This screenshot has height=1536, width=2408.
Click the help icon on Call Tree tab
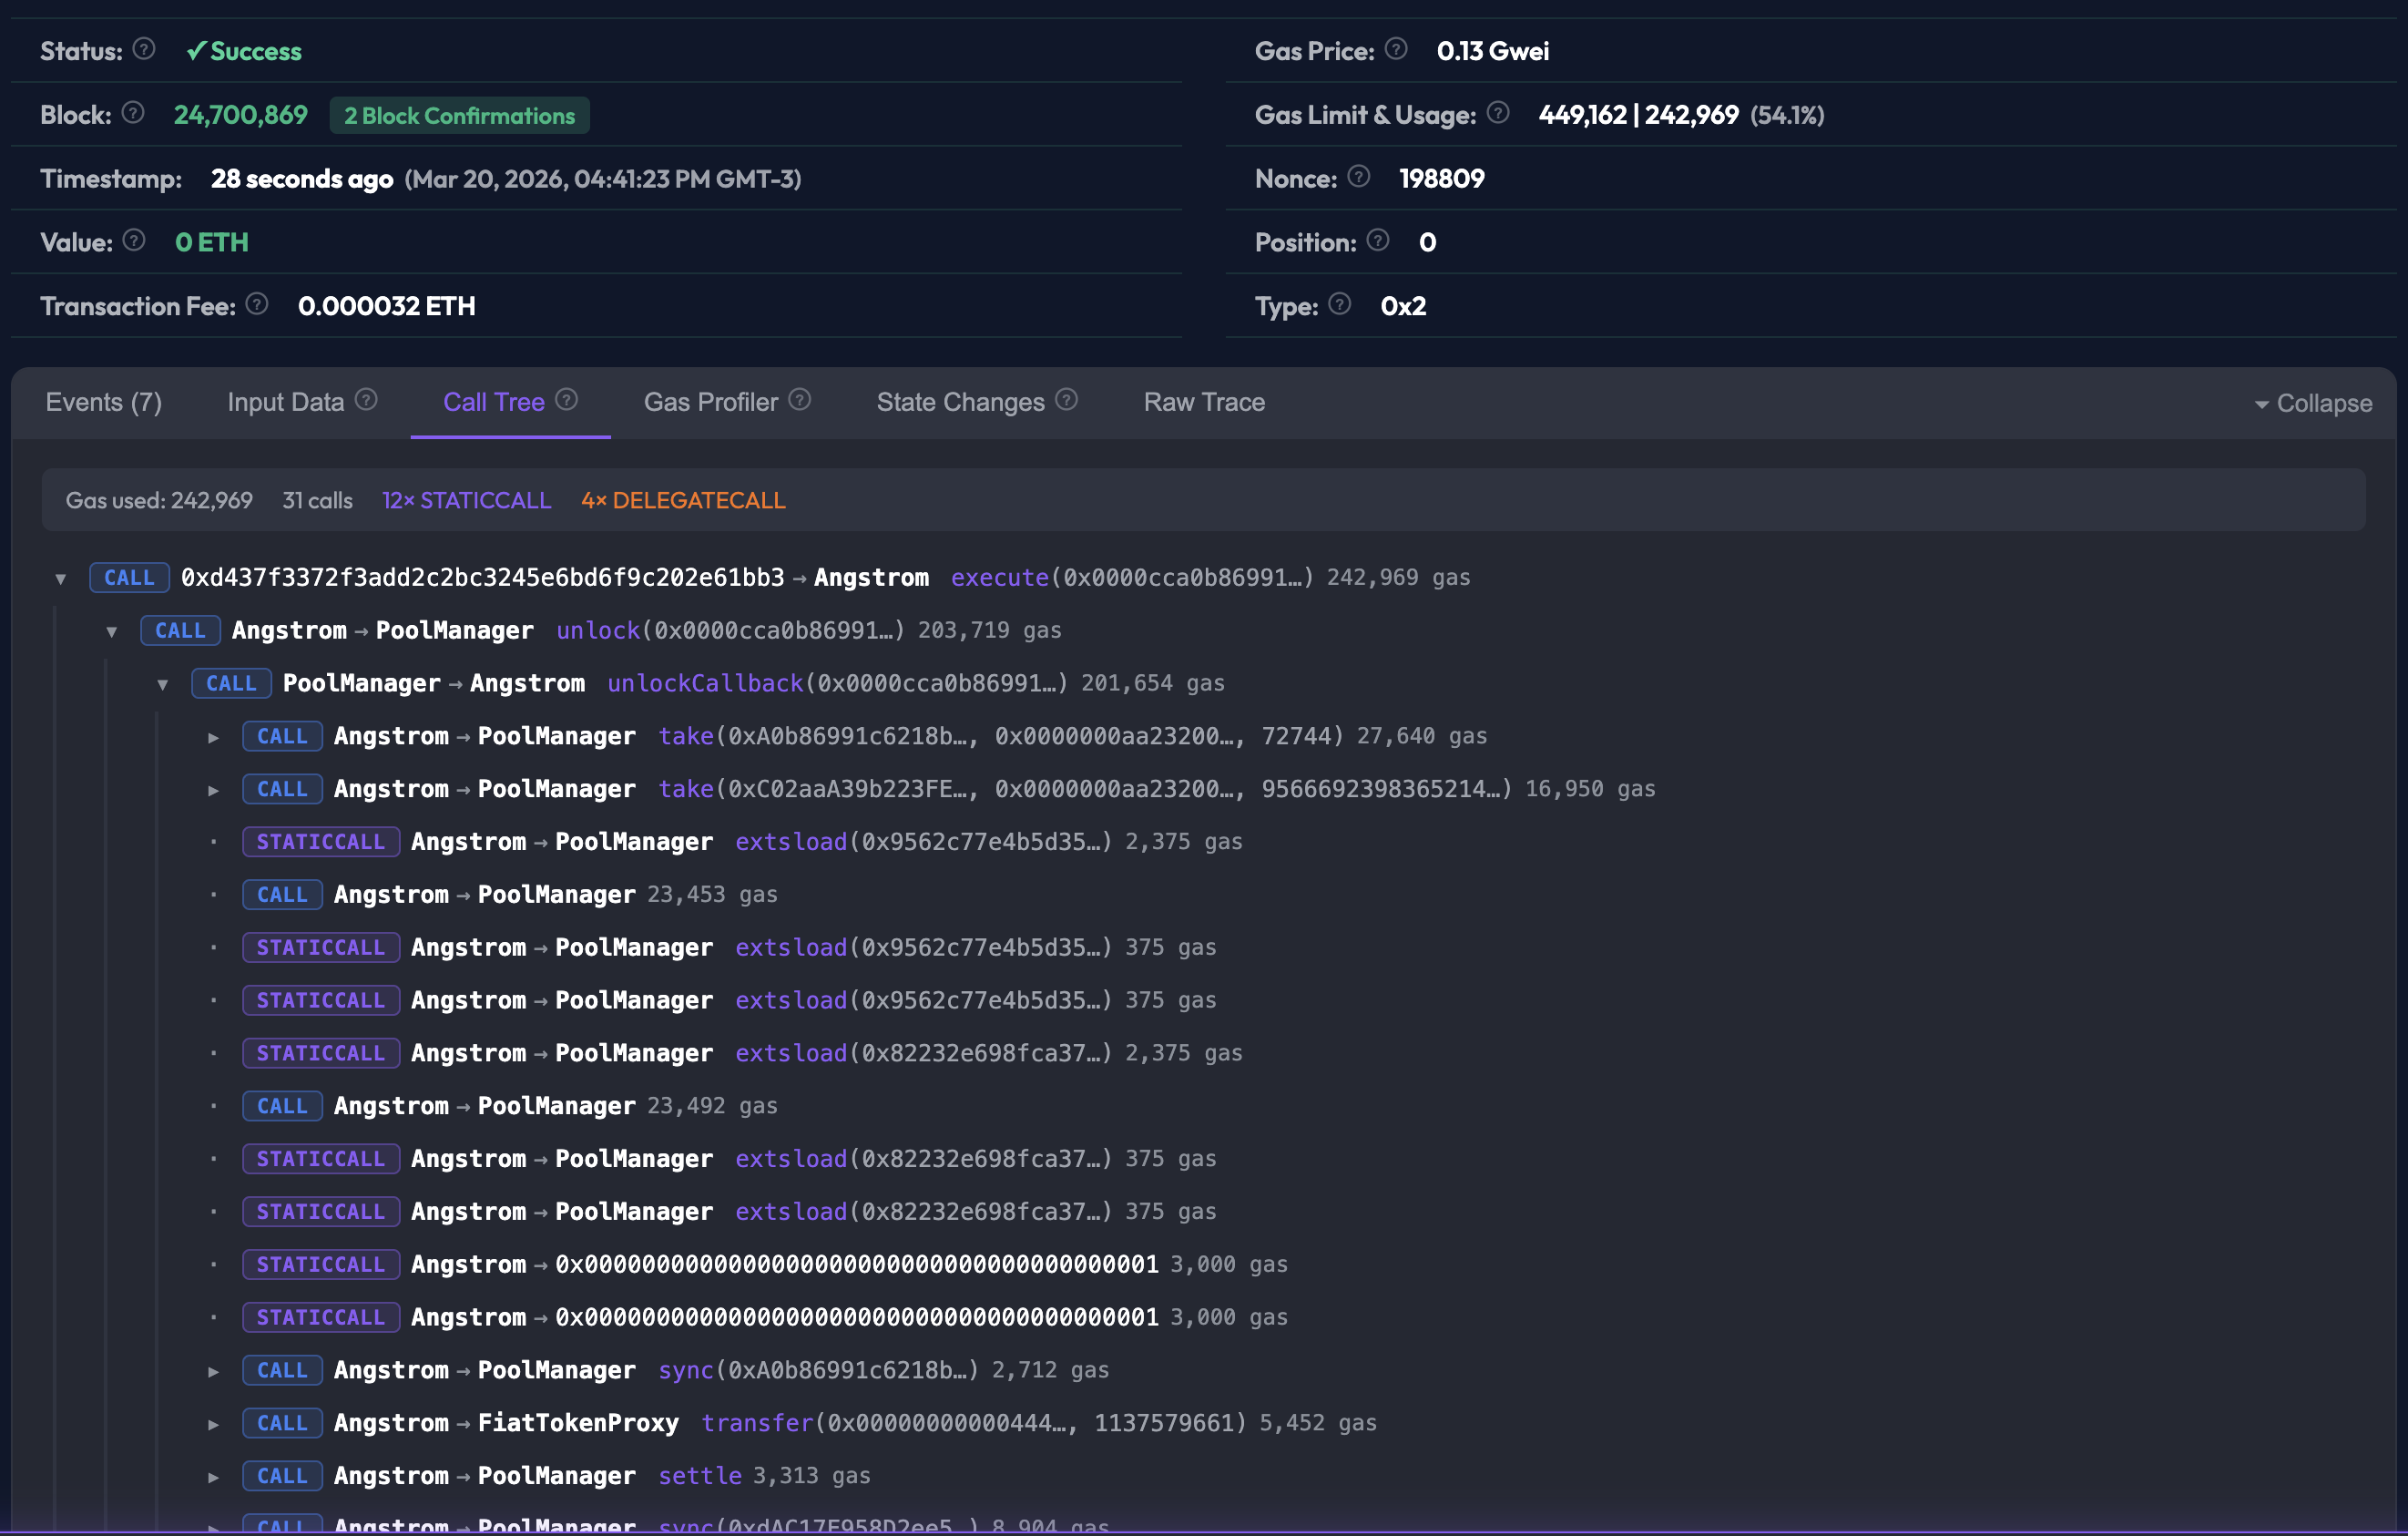coord(567,400)
